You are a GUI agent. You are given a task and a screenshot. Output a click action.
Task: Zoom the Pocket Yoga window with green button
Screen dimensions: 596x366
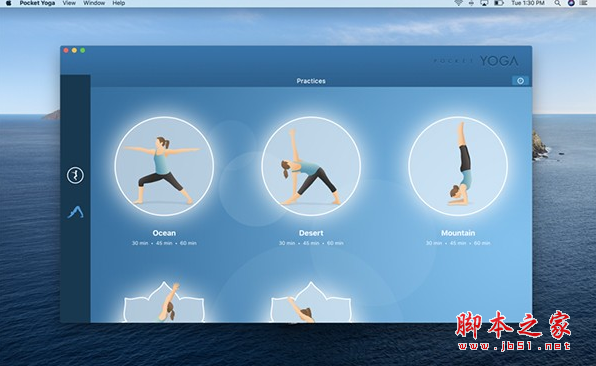click(83, 50)
